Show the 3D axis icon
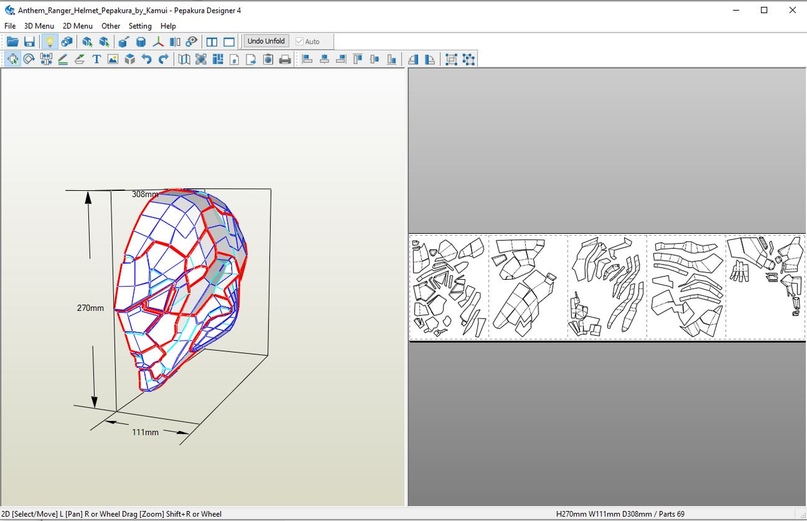 click(x=158, y=42)
